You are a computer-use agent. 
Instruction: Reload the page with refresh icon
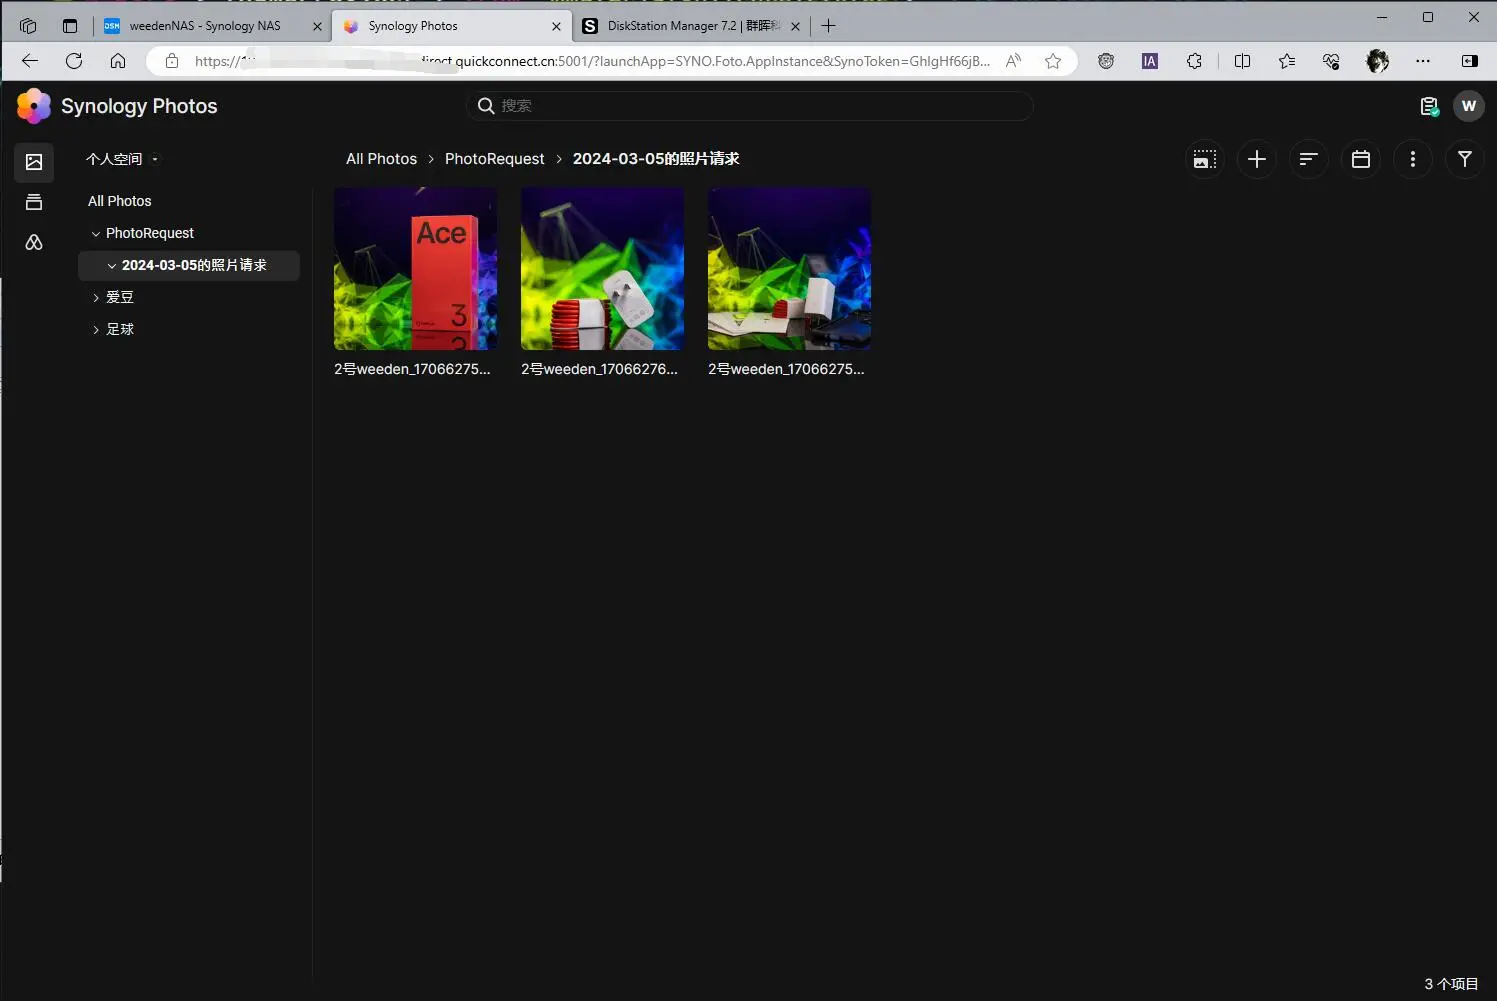pyautogui.click(x=74, y=61)
